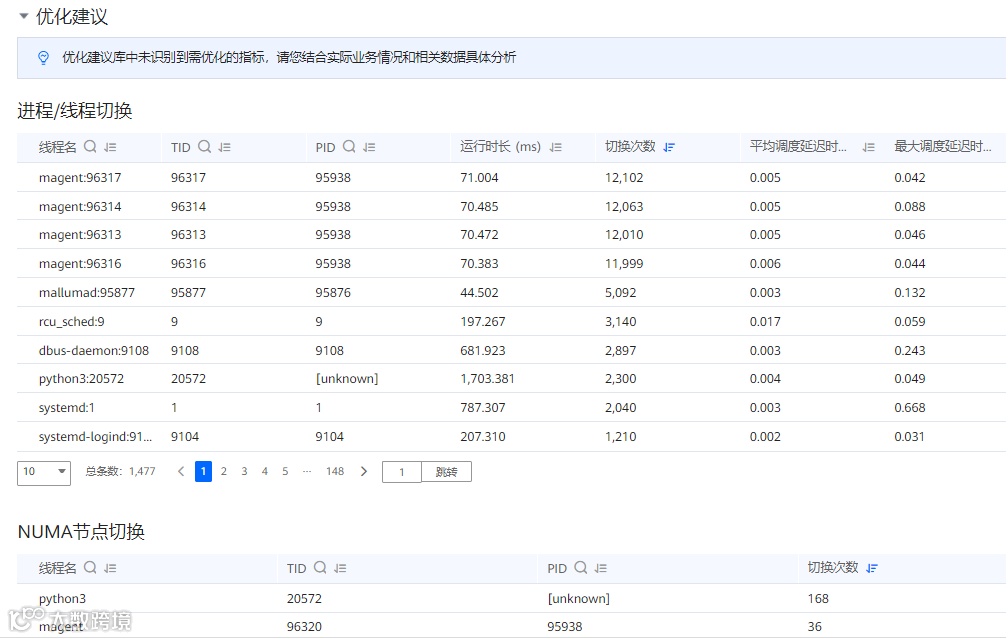Image resolution: width=1008 pixels, height=639 pixels.
Task: Sort by 切换次数 in process switch table
Action: [x=669, y=147]
